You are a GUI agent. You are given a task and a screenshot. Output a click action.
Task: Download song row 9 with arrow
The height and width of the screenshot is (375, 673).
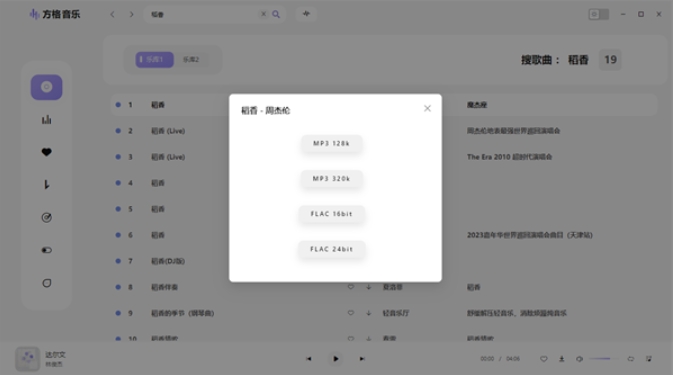tap(369, 313)
